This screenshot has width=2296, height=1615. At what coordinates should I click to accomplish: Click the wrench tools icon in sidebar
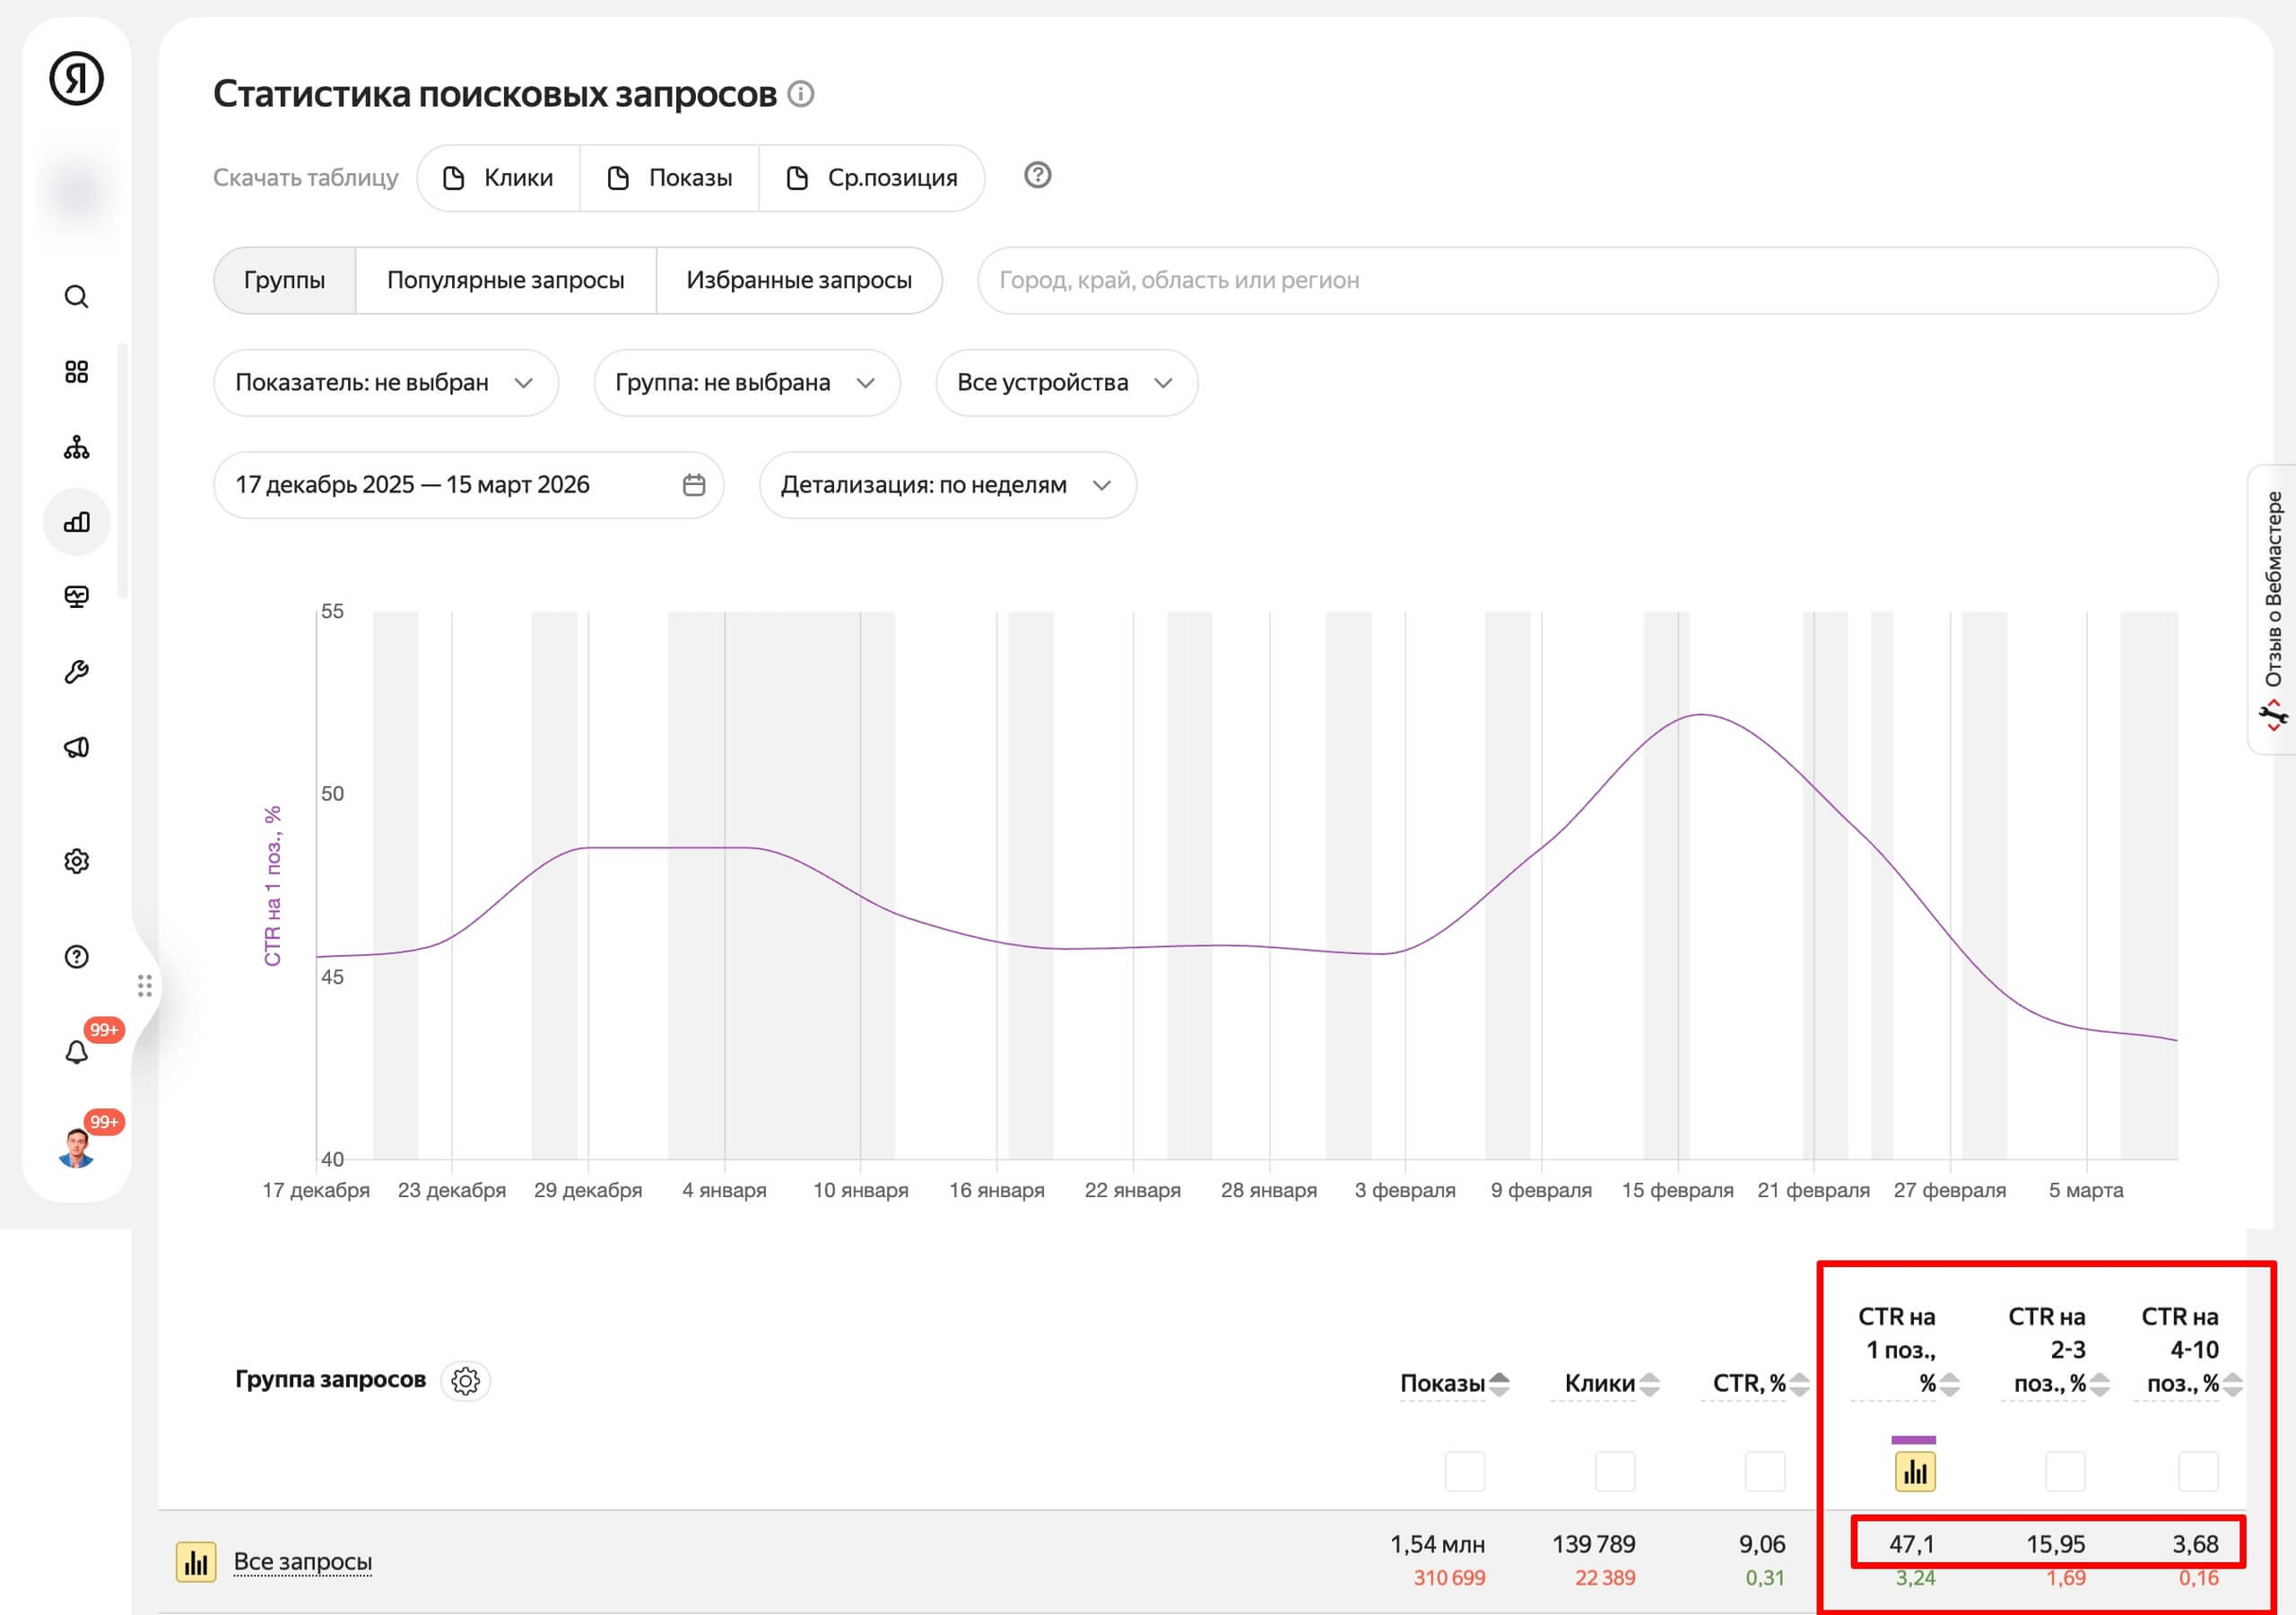pyautogui.click(x=76, y=672)
